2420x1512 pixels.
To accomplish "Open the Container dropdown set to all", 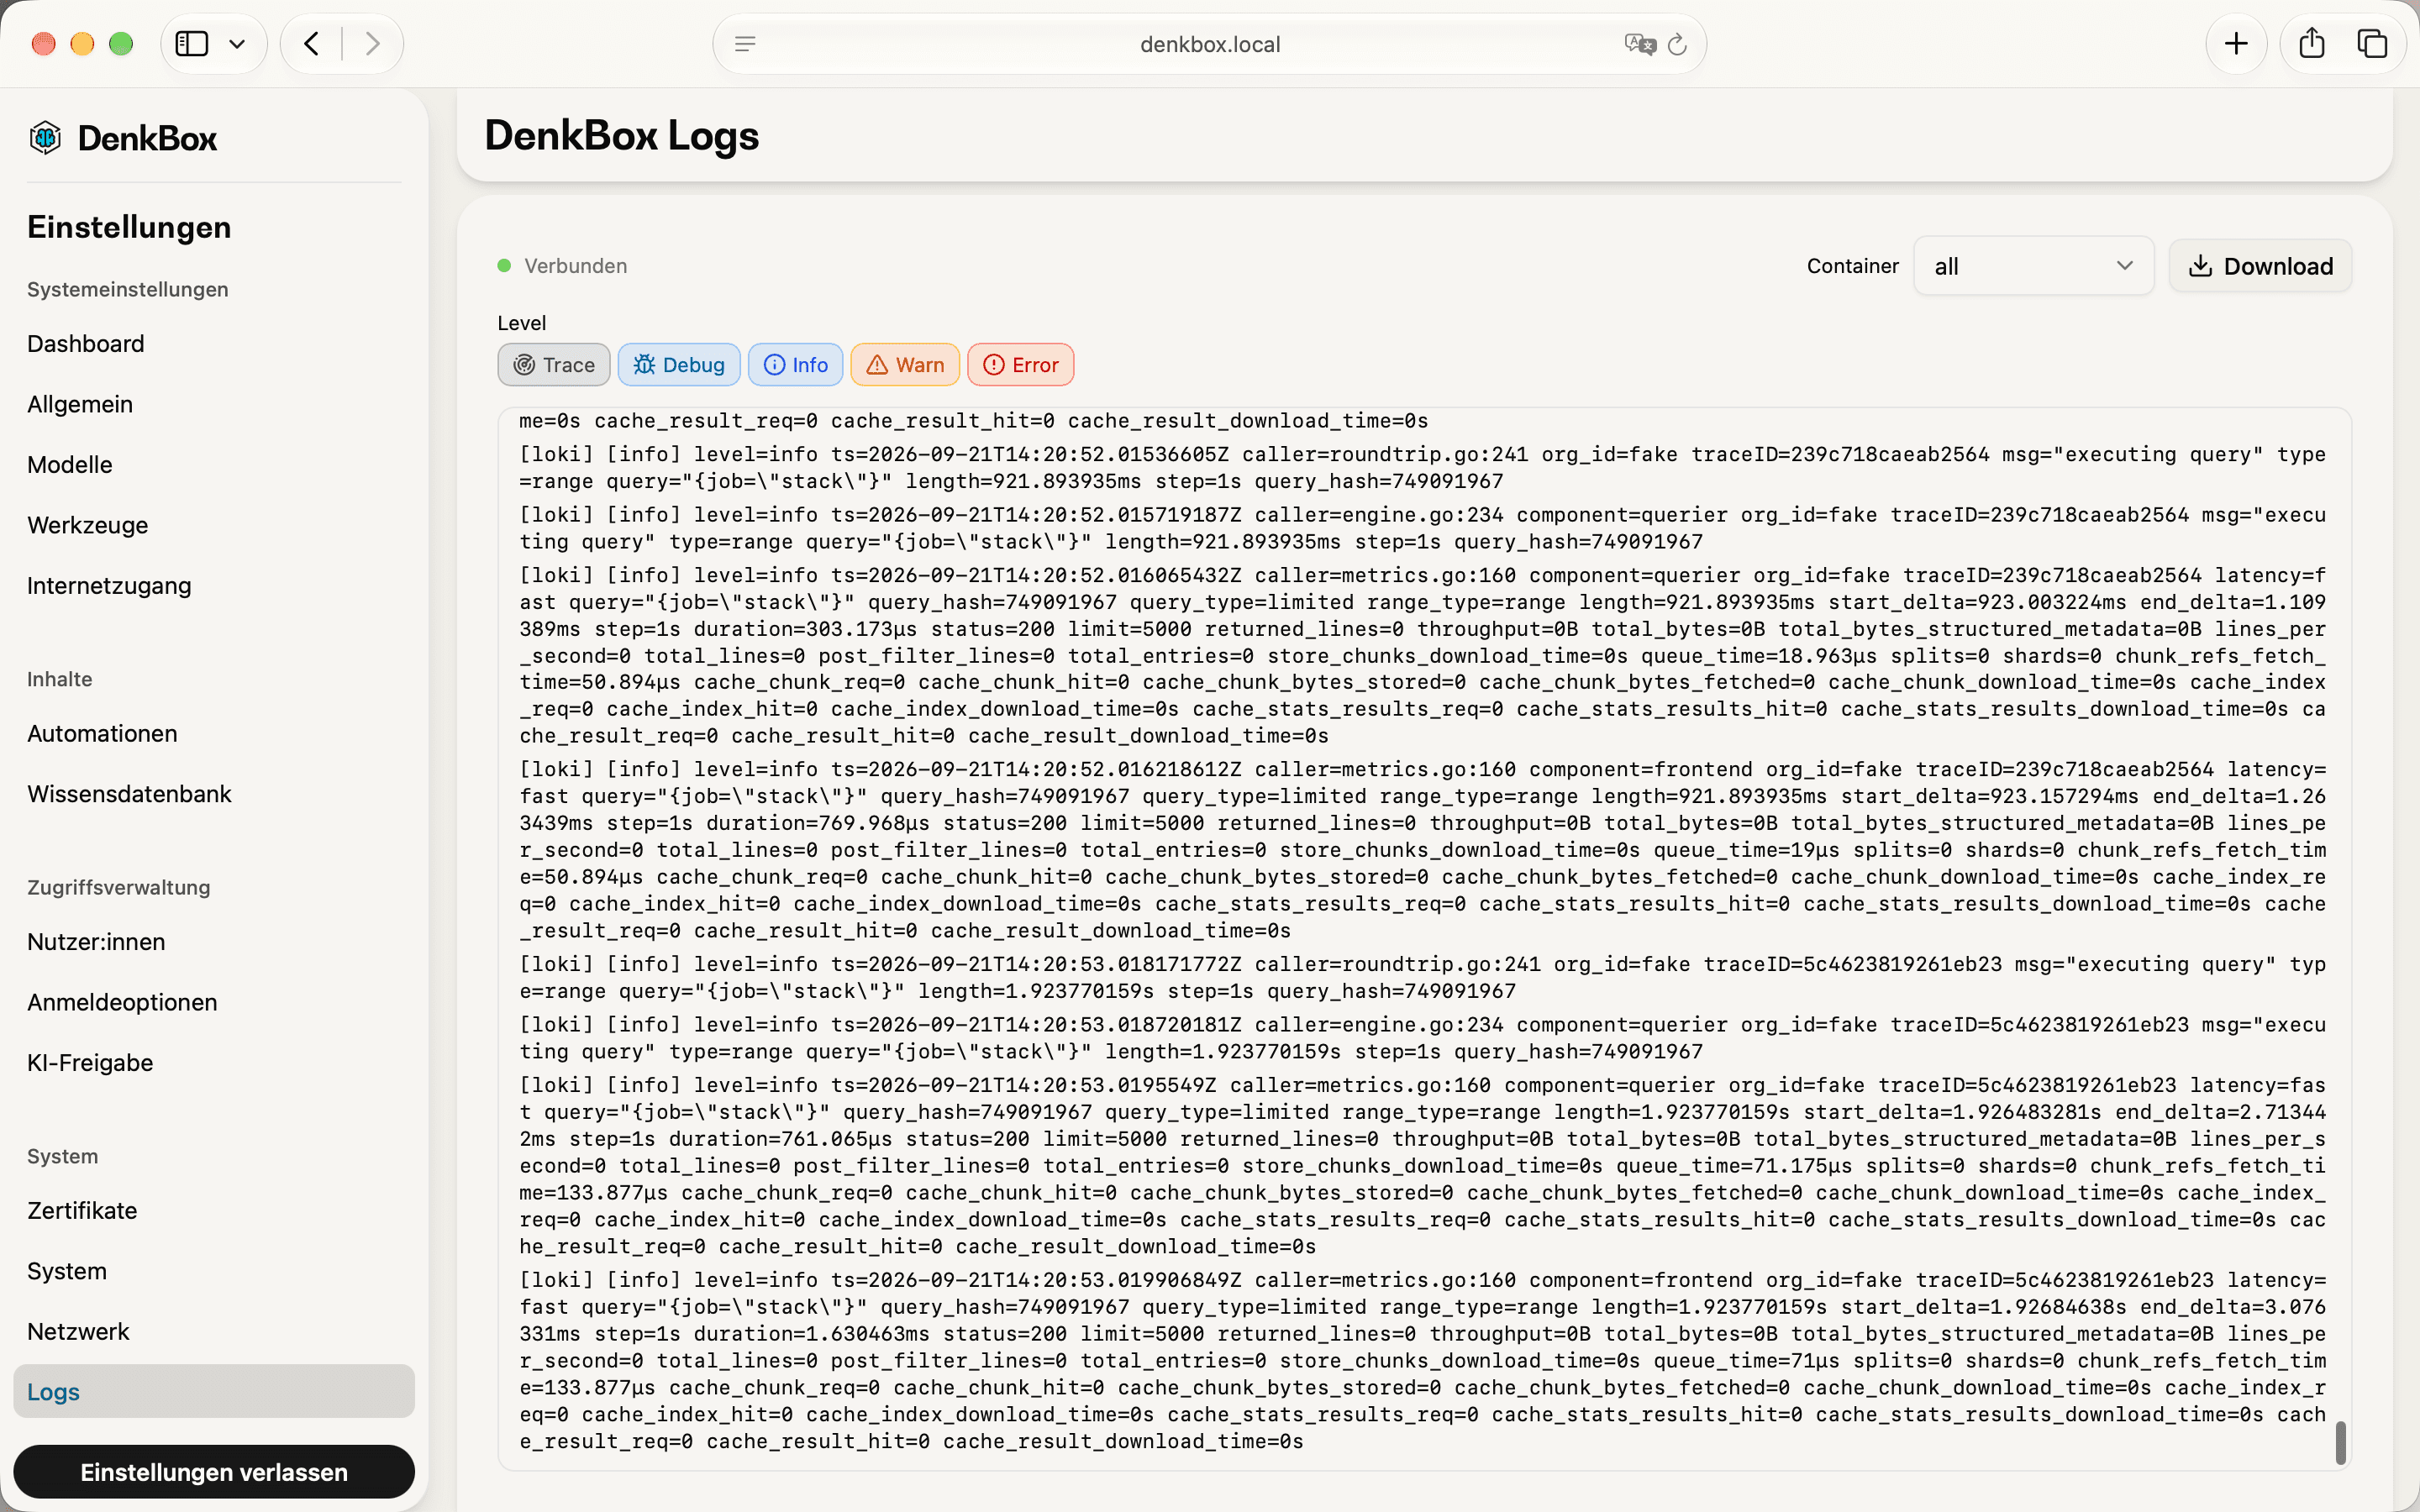I will tap(2034, 266).
